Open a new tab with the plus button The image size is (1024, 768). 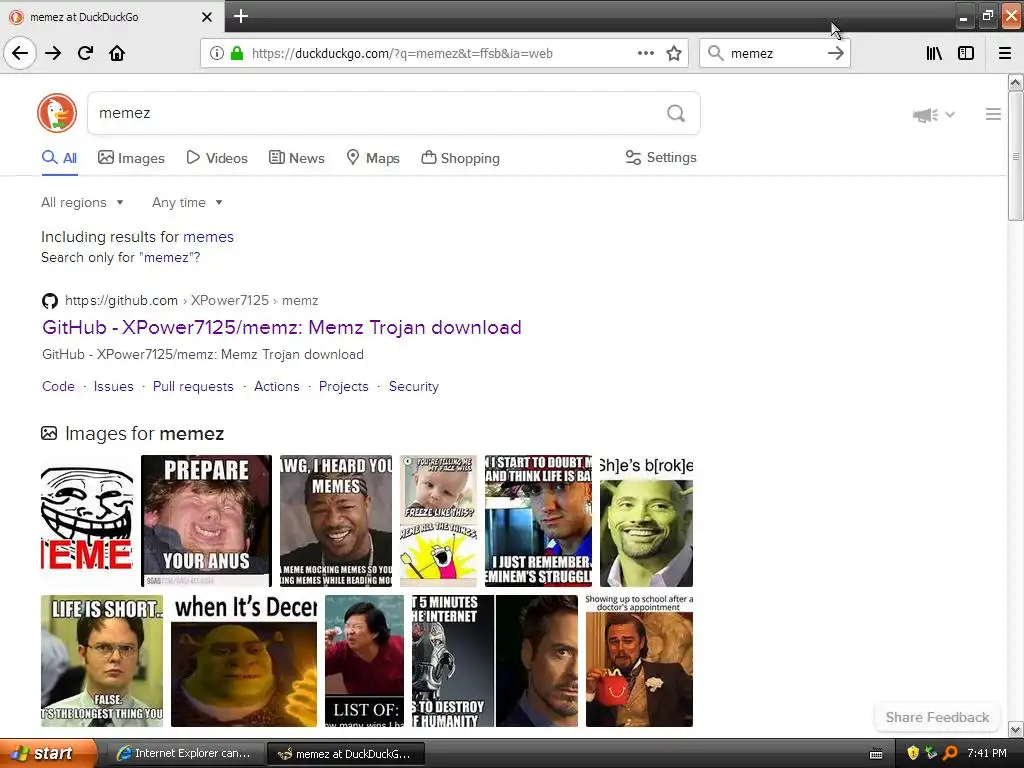[x=240, y=16]
